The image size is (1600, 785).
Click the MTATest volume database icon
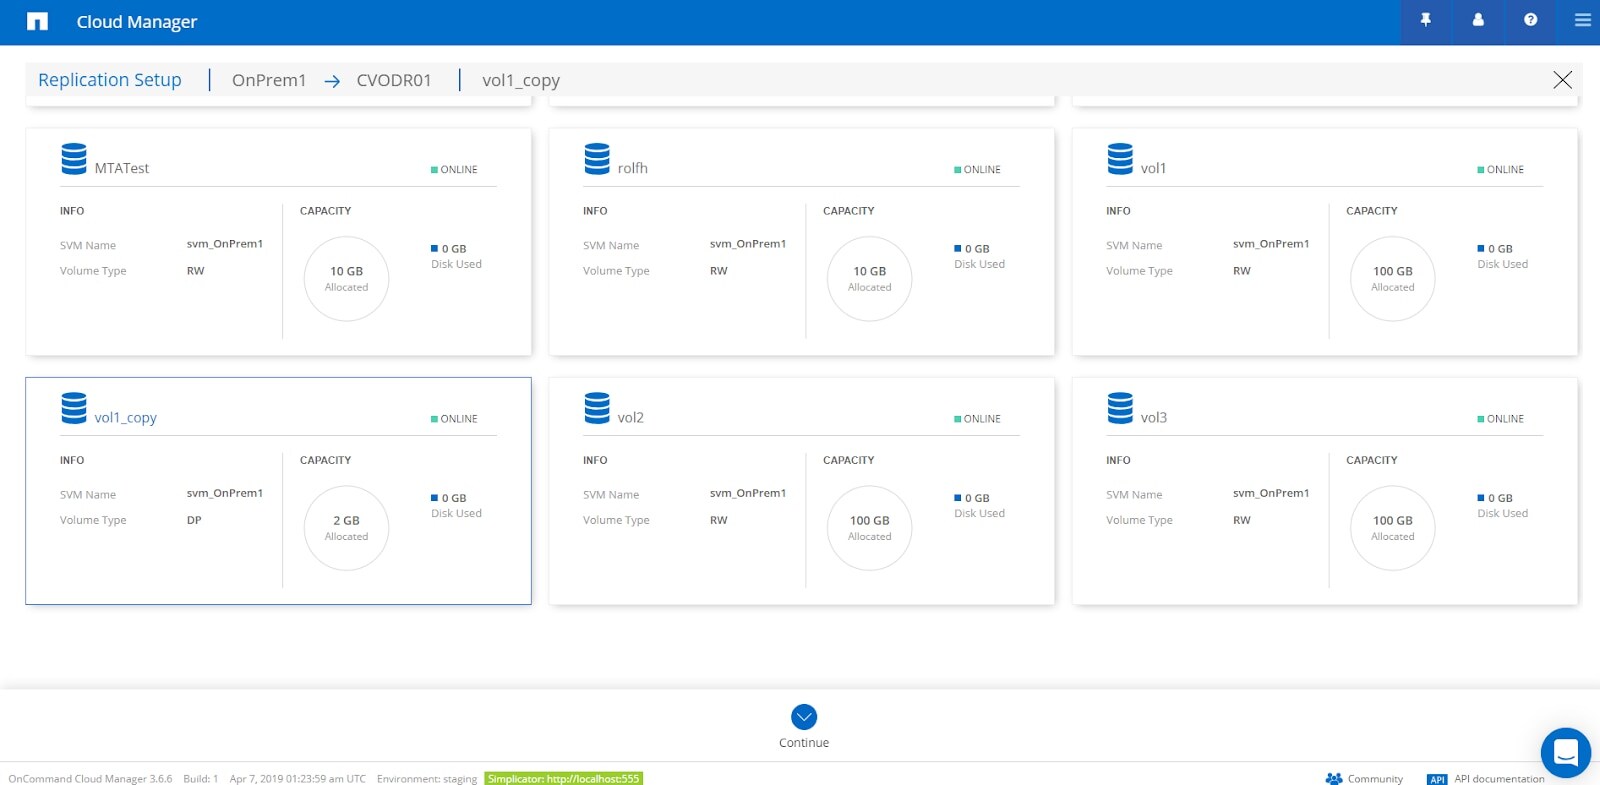pyautogui.click(x=74, y=159)
